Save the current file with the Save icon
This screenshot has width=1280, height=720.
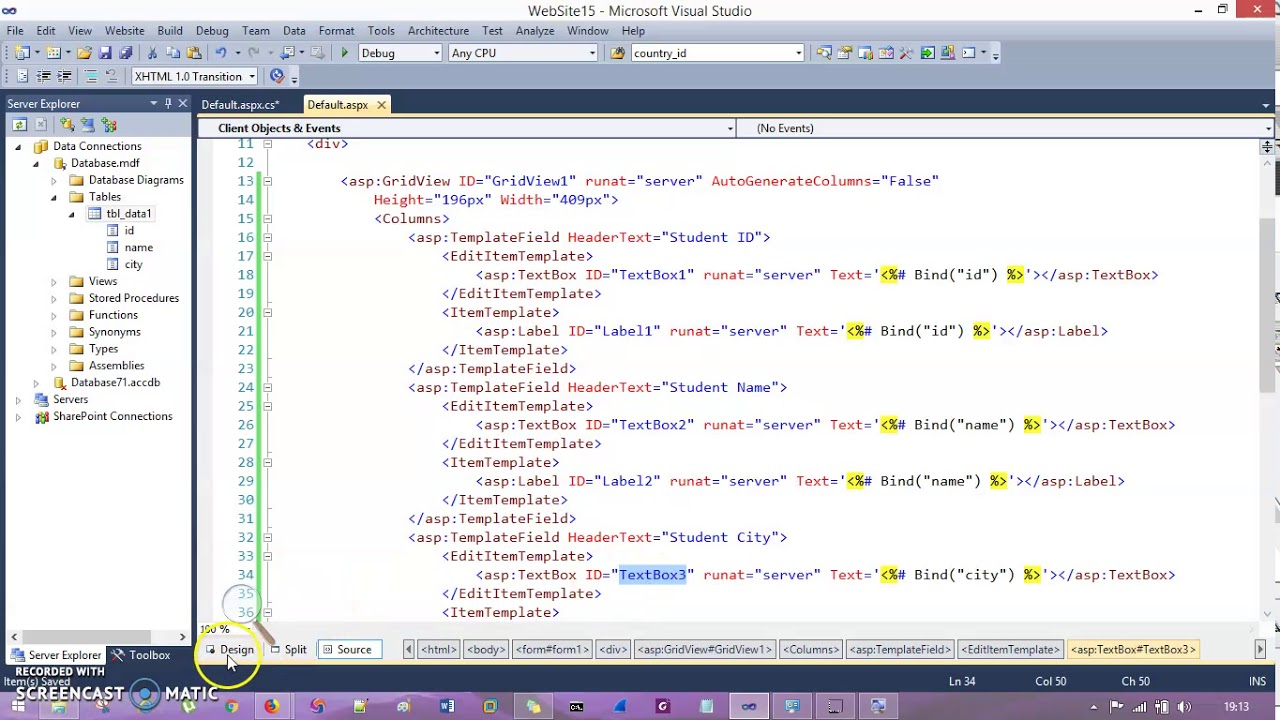click(x=105, y=53)
